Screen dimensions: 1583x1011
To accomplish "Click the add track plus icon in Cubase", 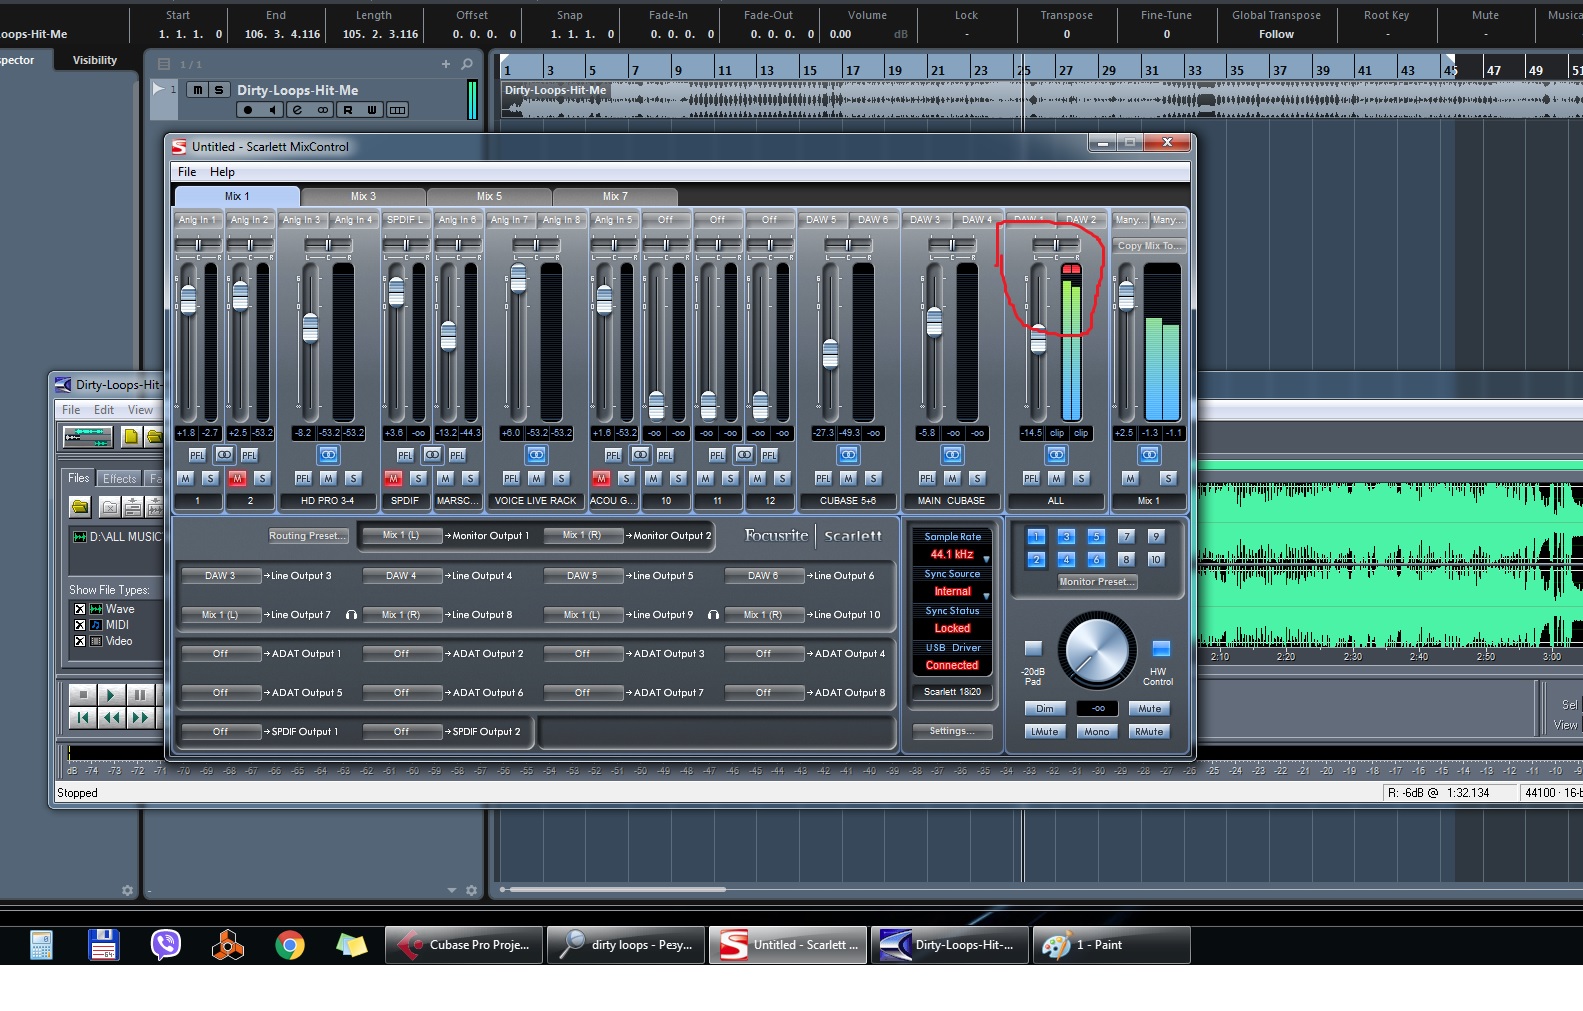I will coord(446,64).
